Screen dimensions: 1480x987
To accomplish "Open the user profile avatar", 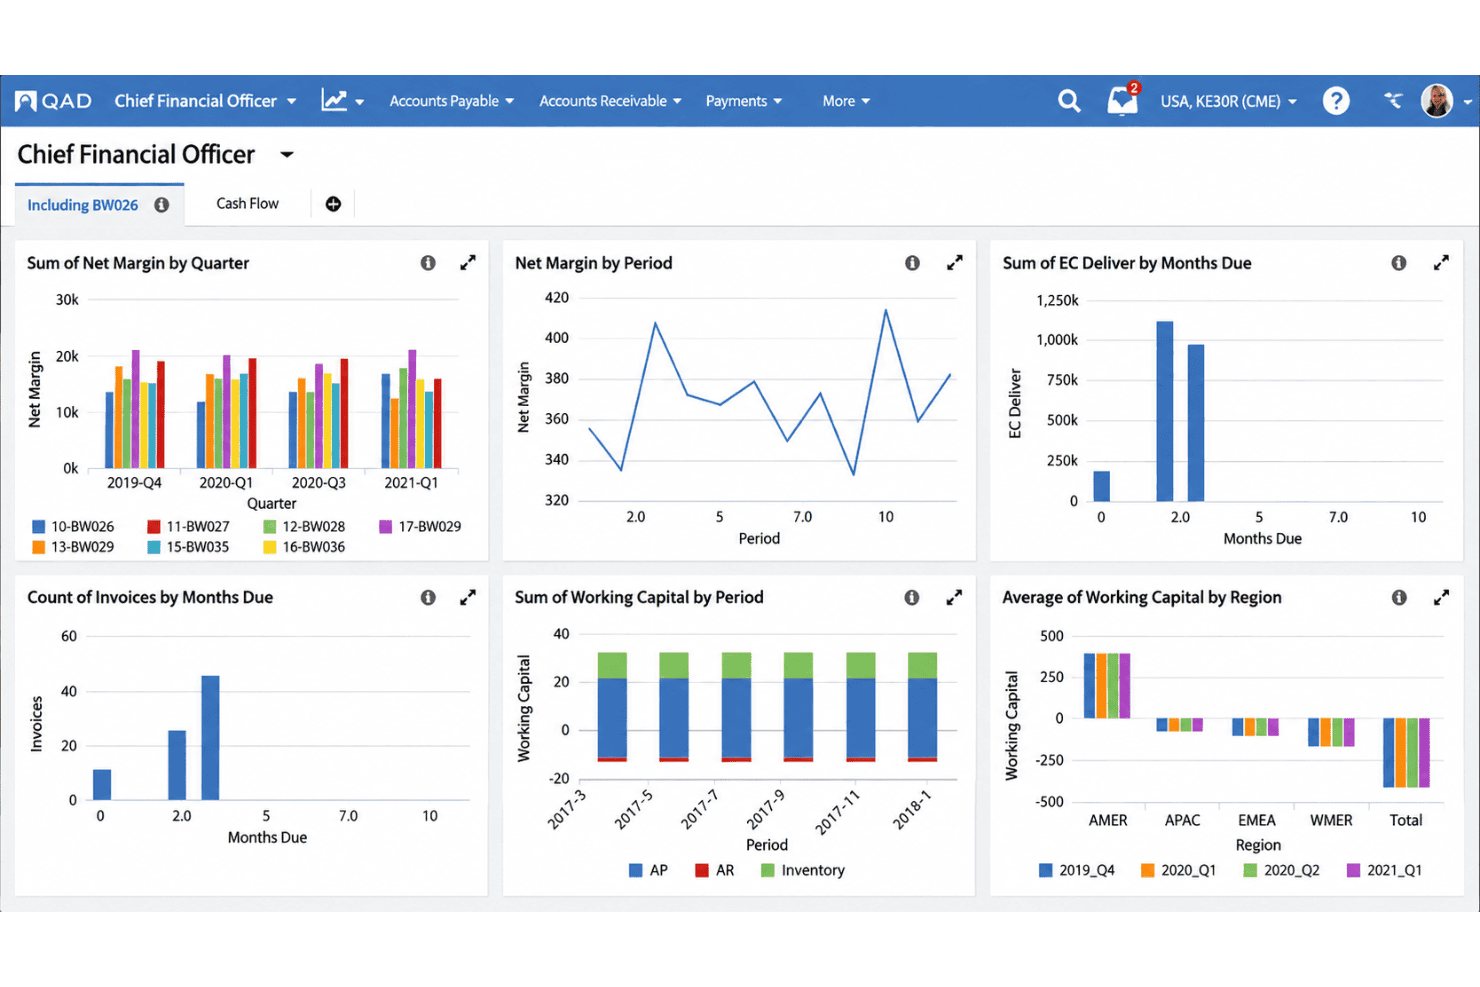I will coord(1437,101).
